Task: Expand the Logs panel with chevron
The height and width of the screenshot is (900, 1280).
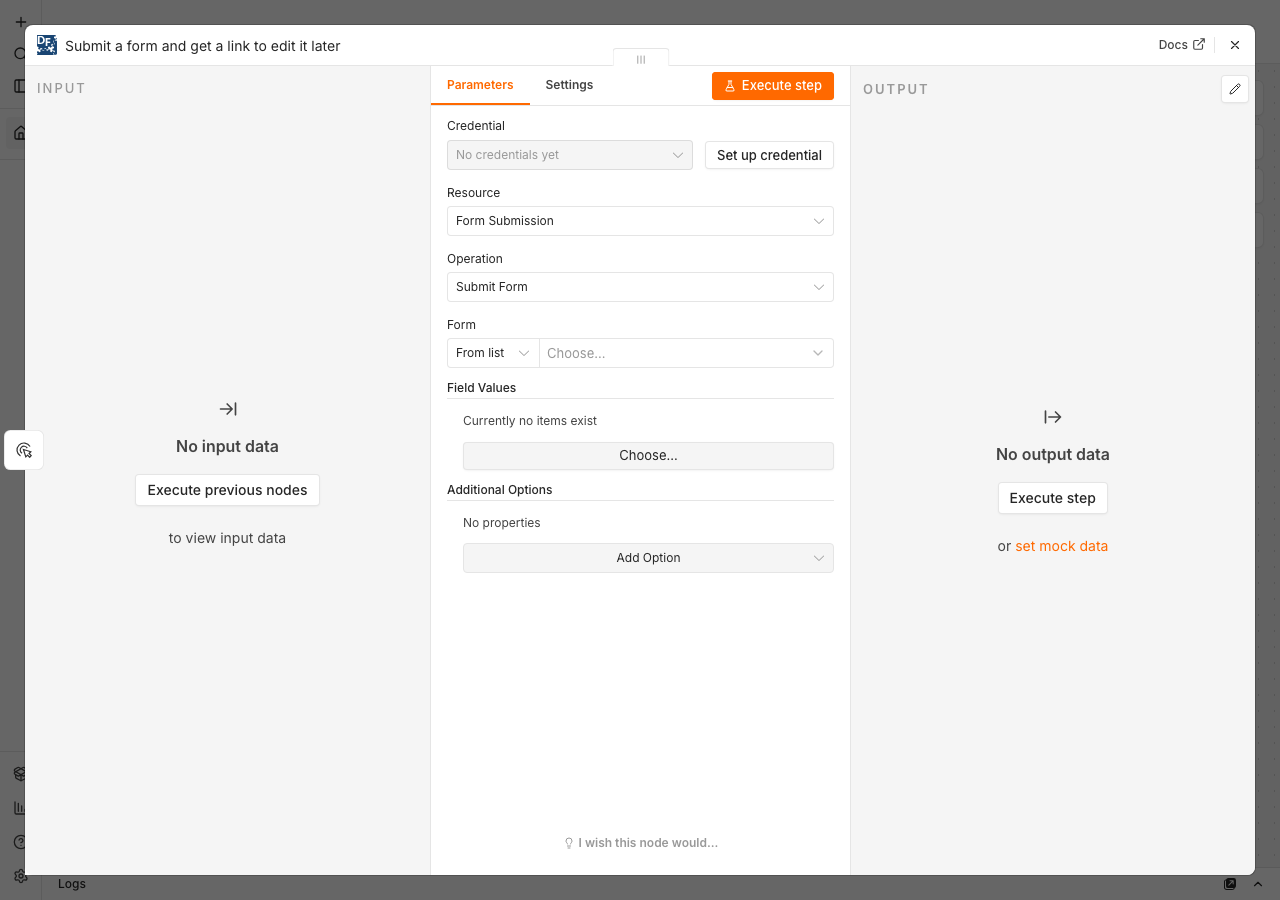Action: pyautogui.click(x=1258, y=884)
